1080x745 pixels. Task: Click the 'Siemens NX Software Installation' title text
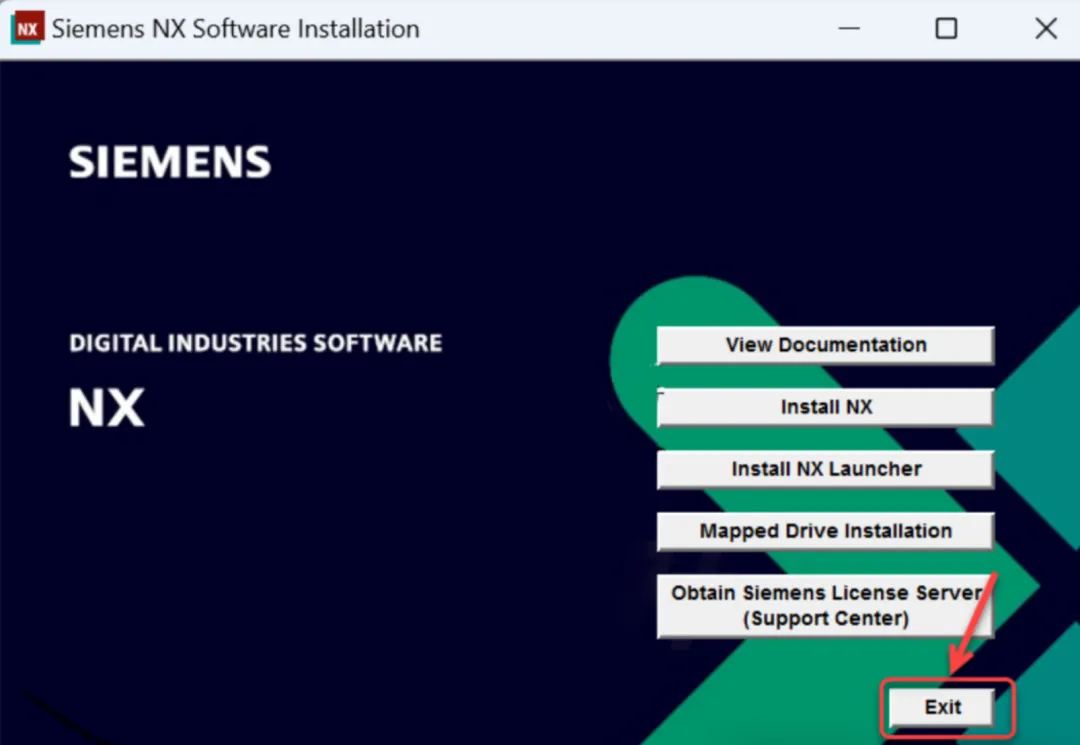[x=236, y=29]
